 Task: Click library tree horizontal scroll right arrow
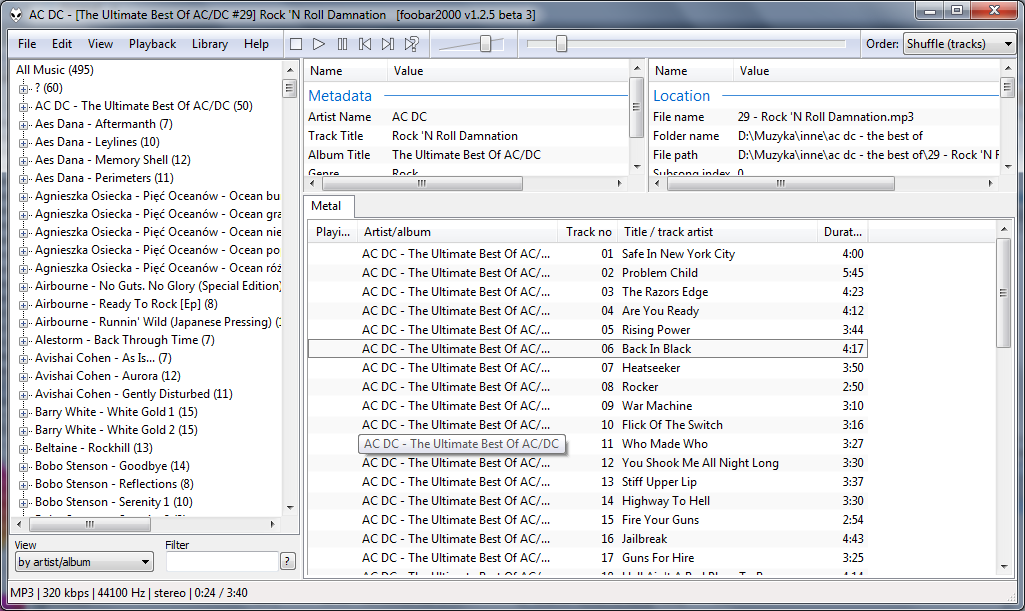coord(273,524)
